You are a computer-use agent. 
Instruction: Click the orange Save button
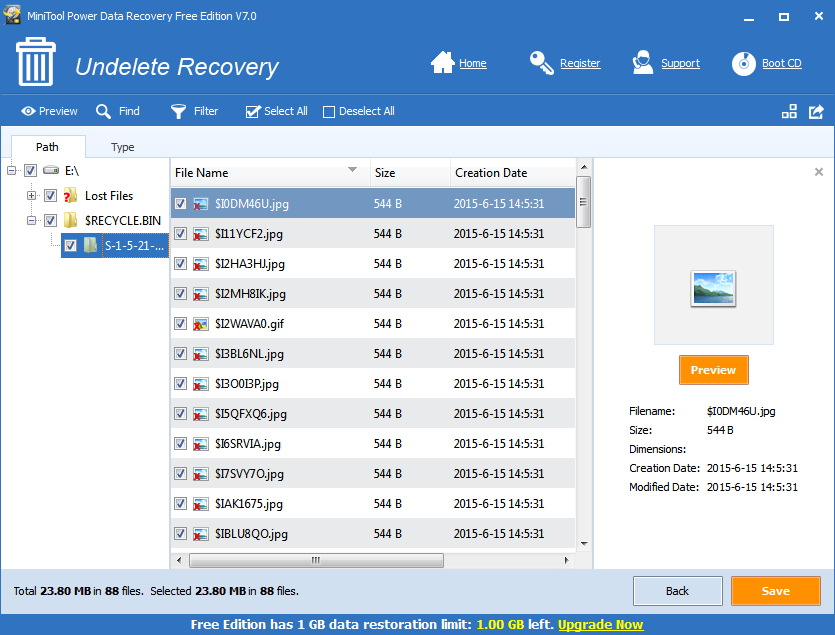click(775, 591)
